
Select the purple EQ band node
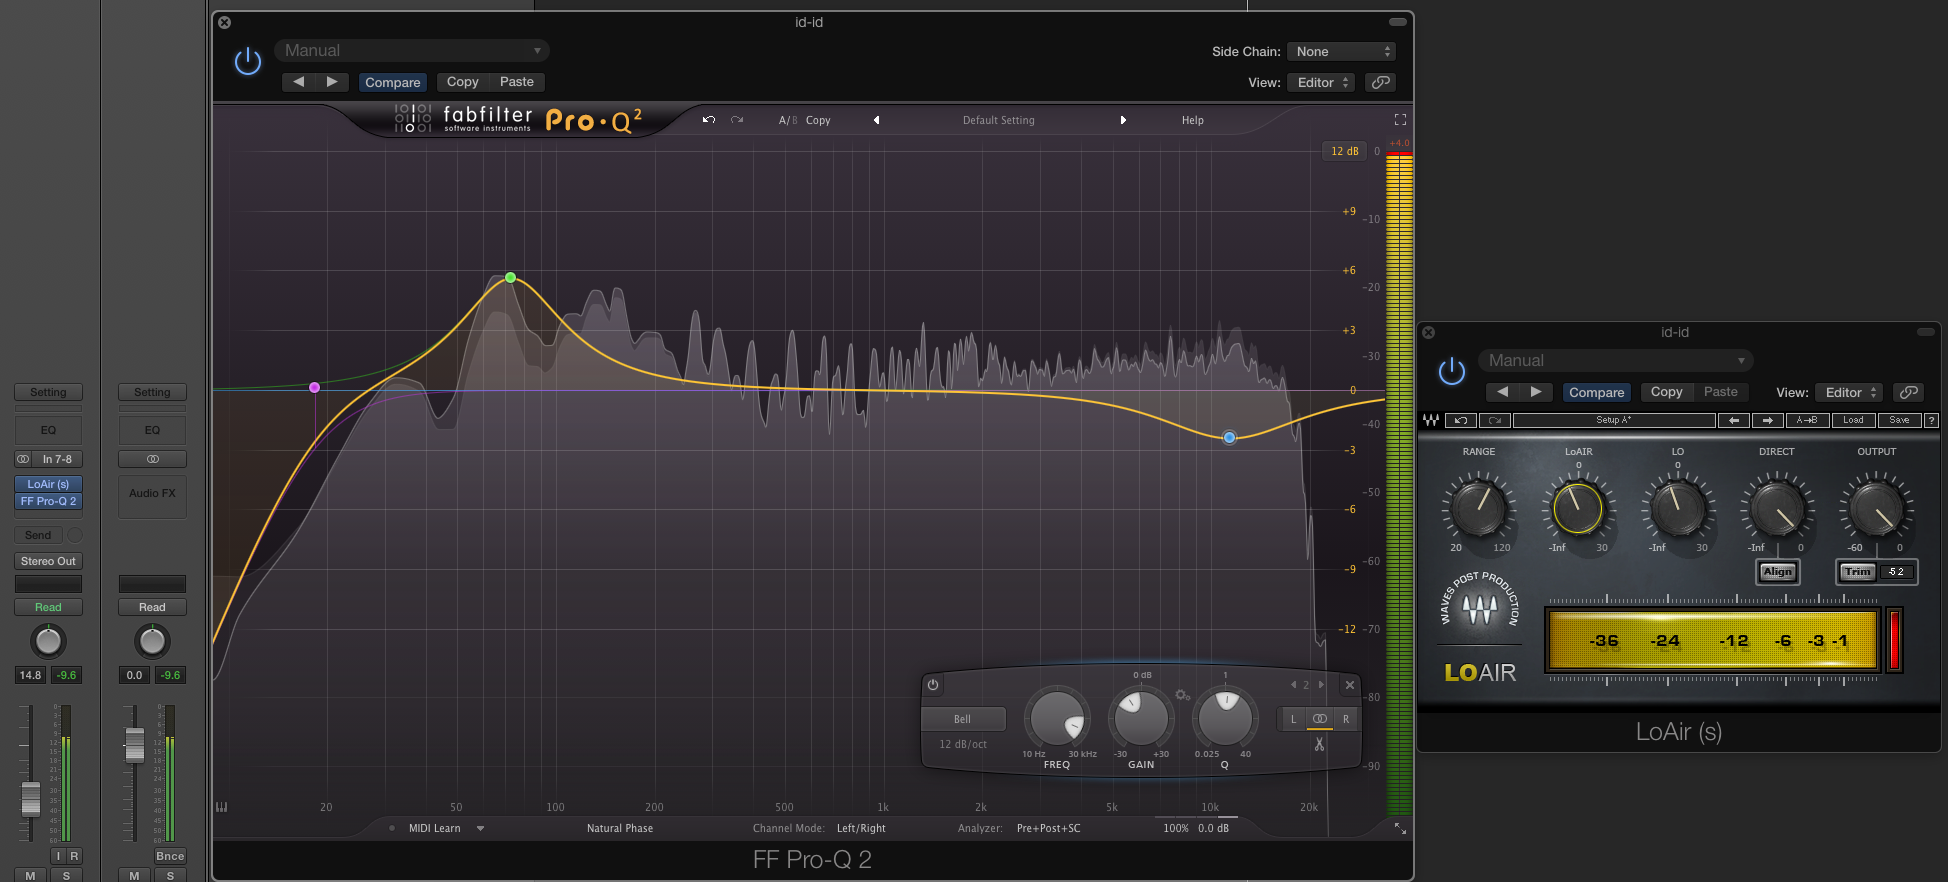tap(315, 387)
